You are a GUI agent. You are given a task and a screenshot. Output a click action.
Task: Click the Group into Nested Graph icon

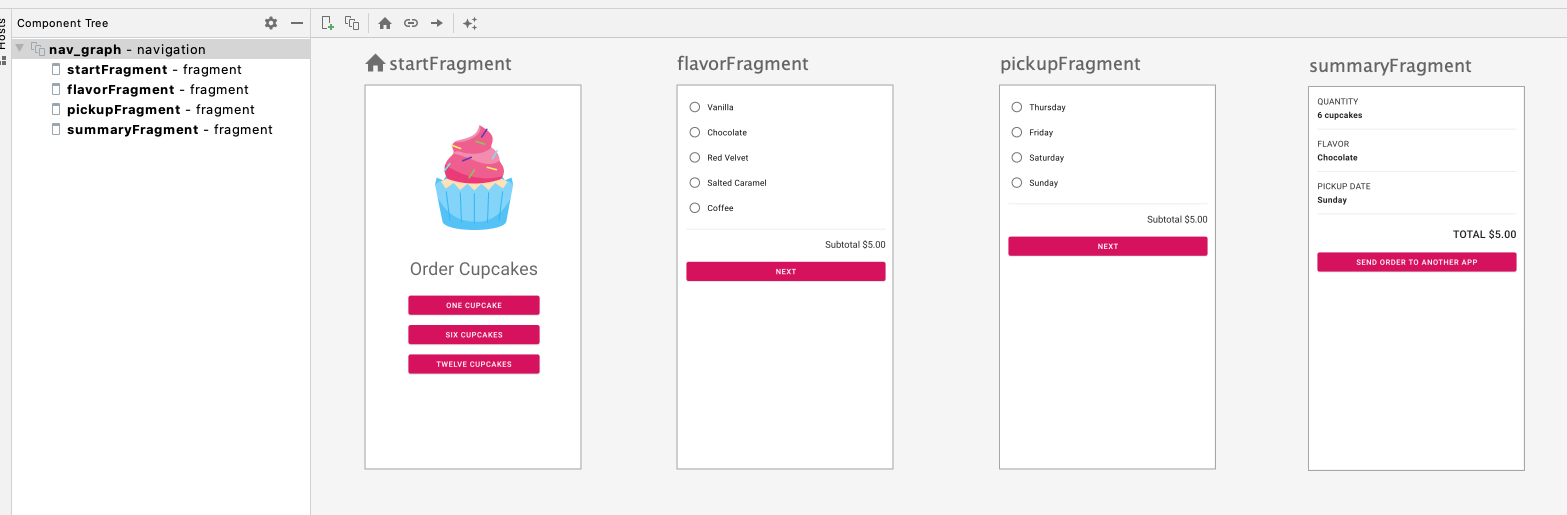(x=352, y=23)
